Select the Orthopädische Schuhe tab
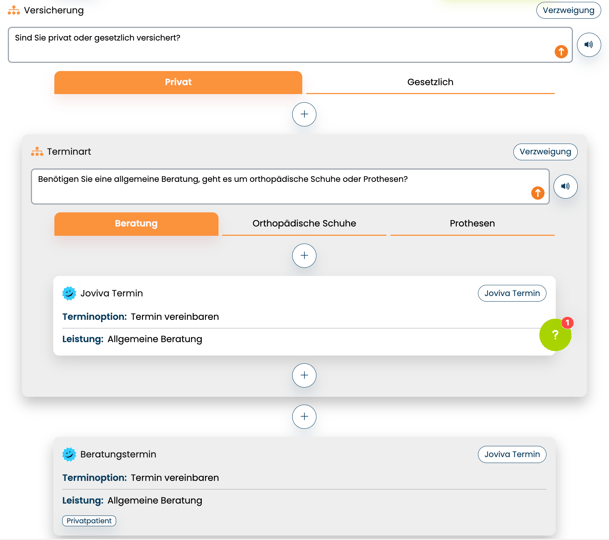The height and width of the screenshot is (540, 609). click(304, 223)
